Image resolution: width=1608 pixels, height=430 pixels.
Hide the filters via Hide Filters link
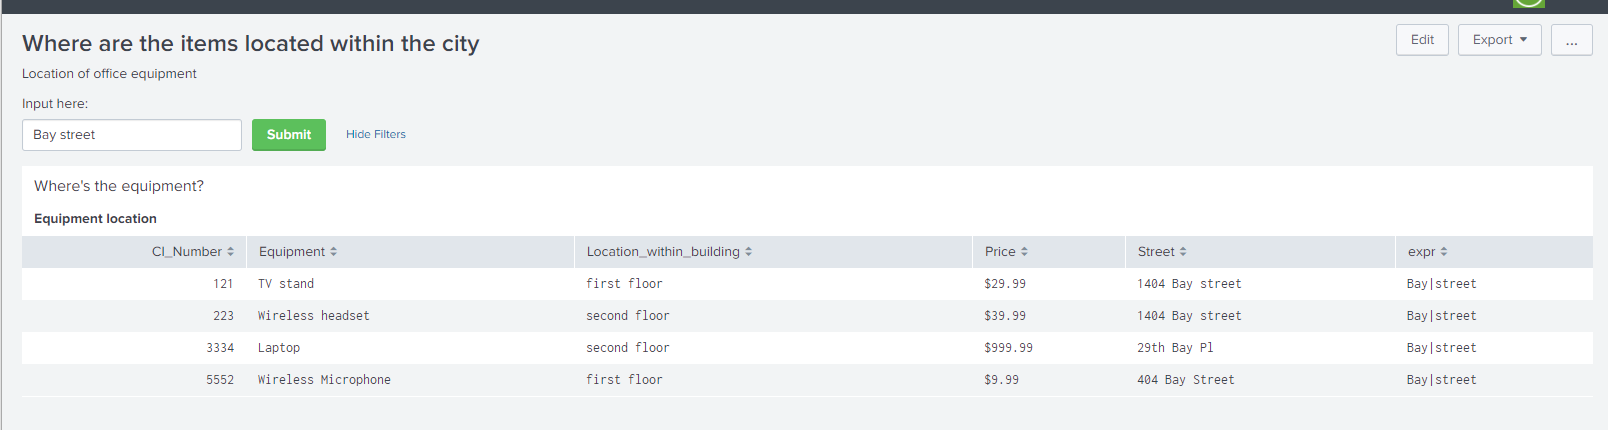tap(376, 134)
